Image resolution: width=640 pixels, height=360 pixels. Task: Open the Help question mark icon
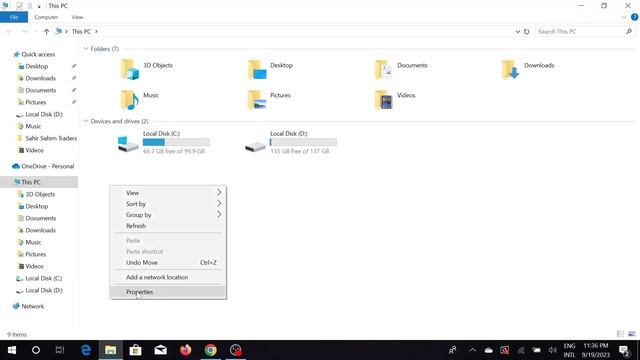[x=634, y=17]
